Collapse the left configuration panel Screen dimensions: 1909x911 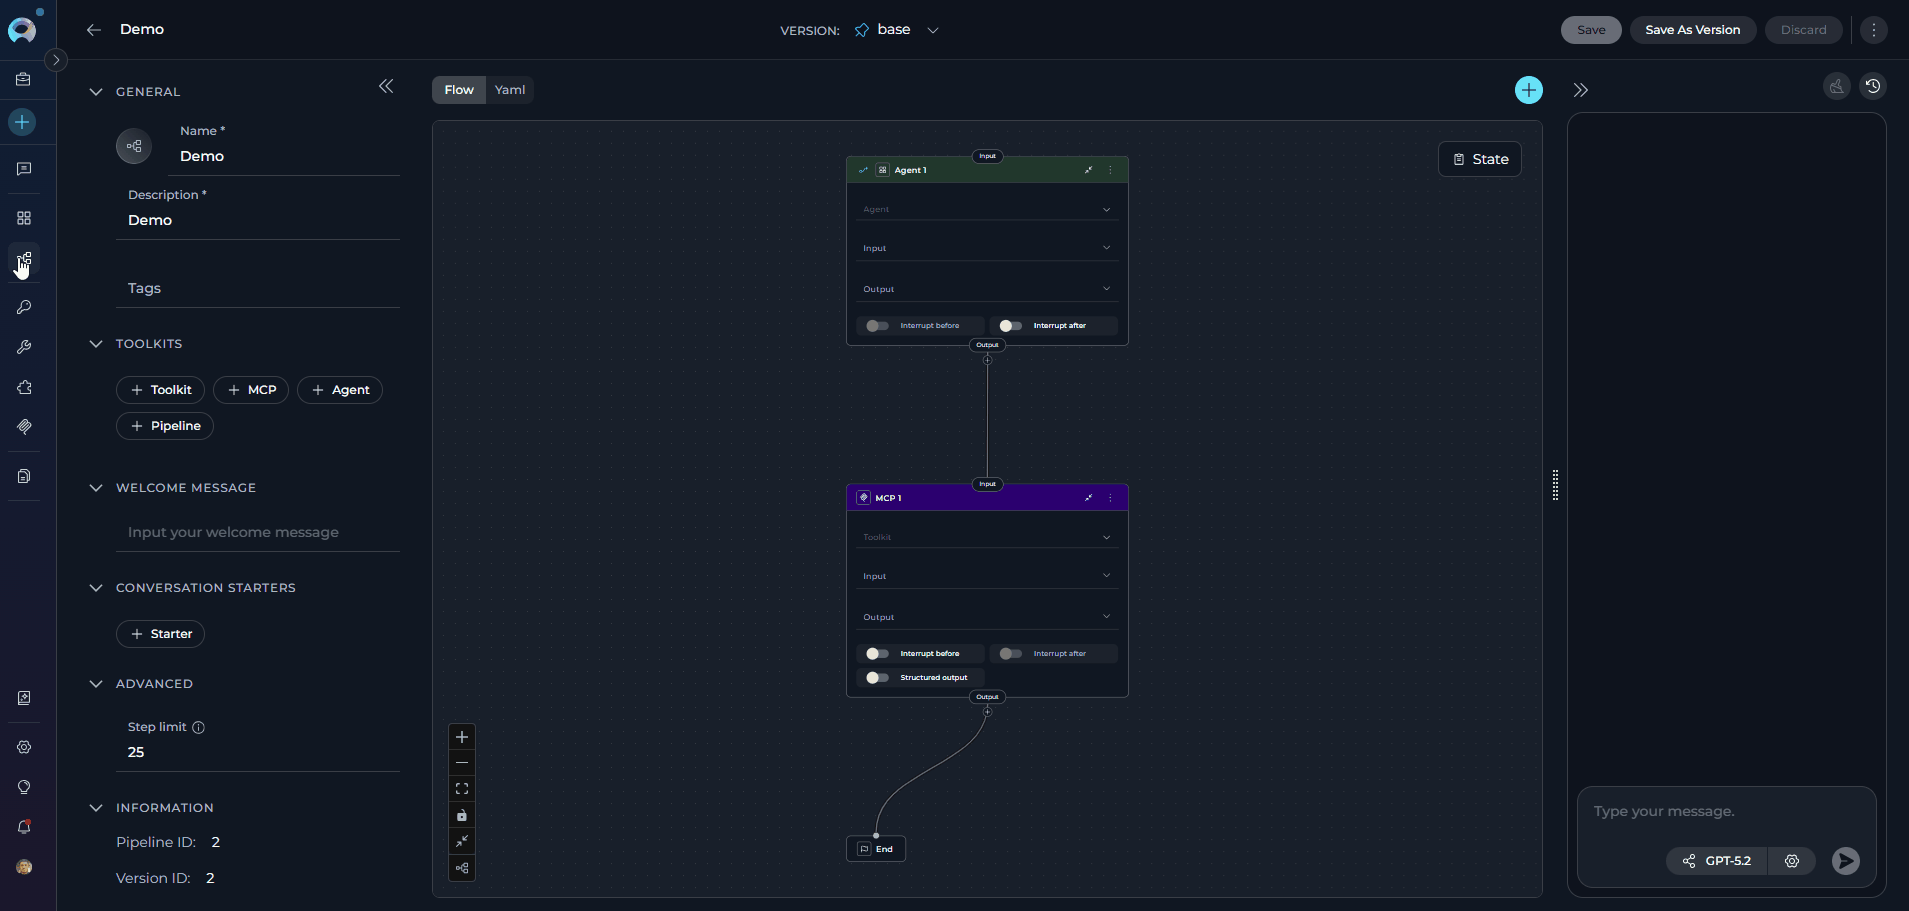(386, 87)
